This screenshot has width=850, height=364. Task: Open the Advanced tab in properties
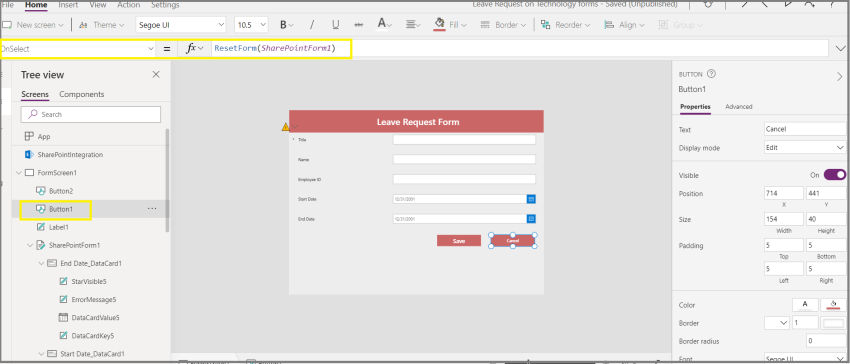coord(738,107)
